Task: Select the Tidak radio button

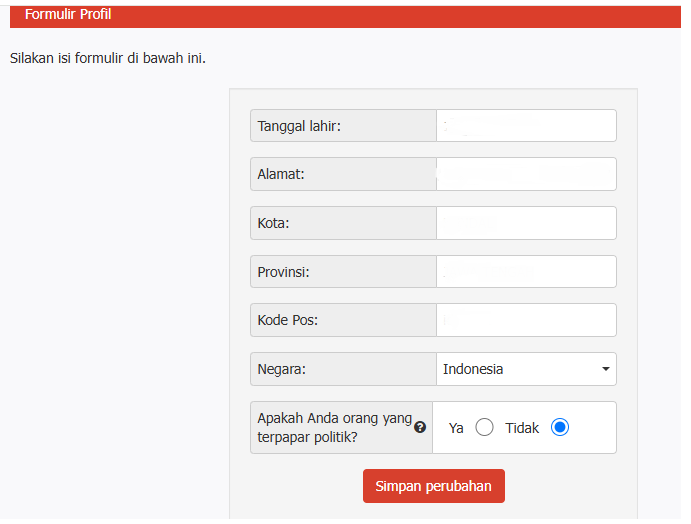Action: click(560, 428)
